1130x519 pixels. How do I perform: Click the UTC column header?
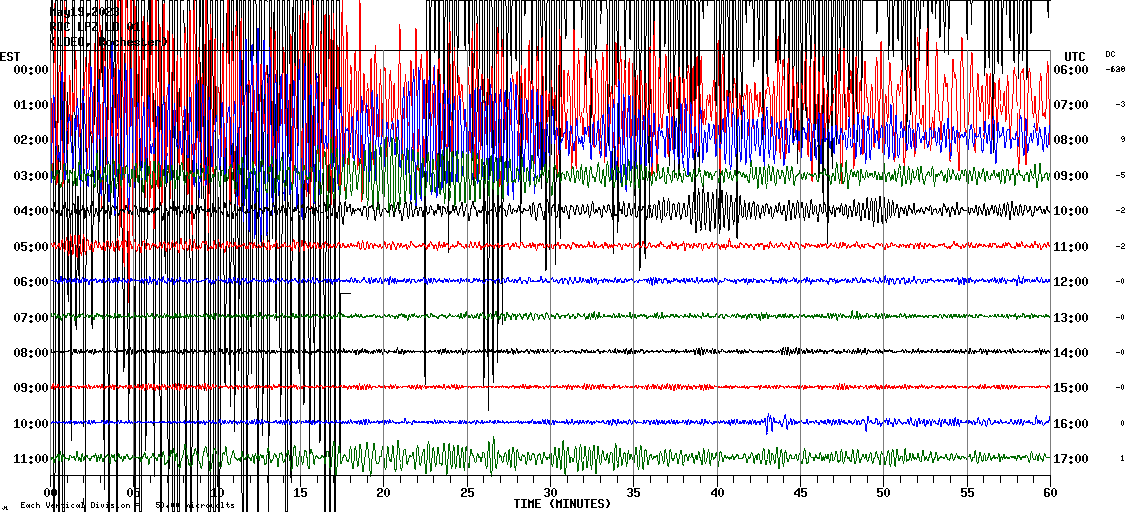pyautogui.click(x=1075, y=56)
